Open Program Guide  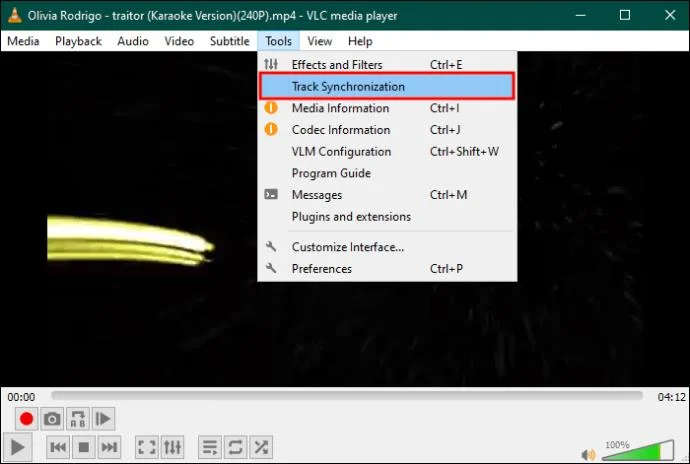[387, 173]
